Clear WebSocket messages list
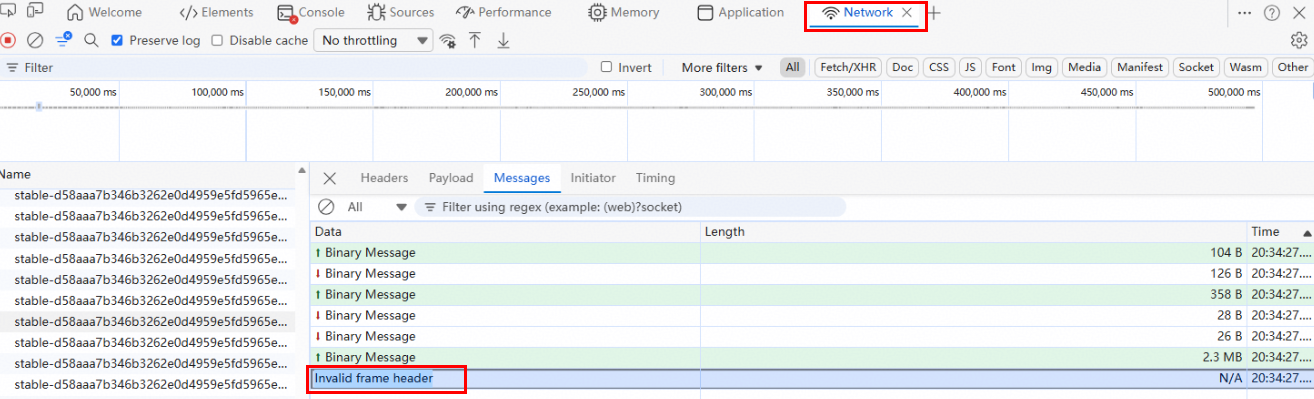Viewport: 1314px width, 399px height. [326, 207]
